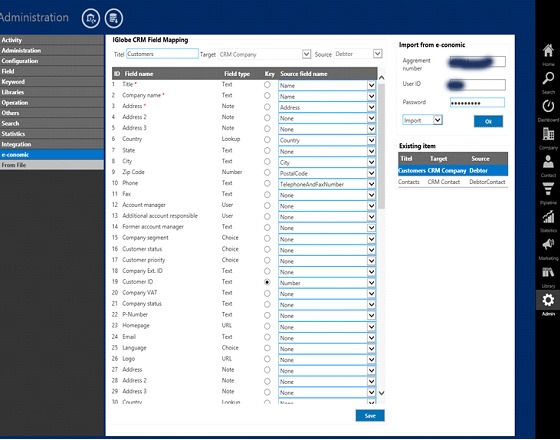The width and height of the screenshot is (560, 440).
Task: Expand the Target CRM Company dropdown
Action: coord(306,54)
